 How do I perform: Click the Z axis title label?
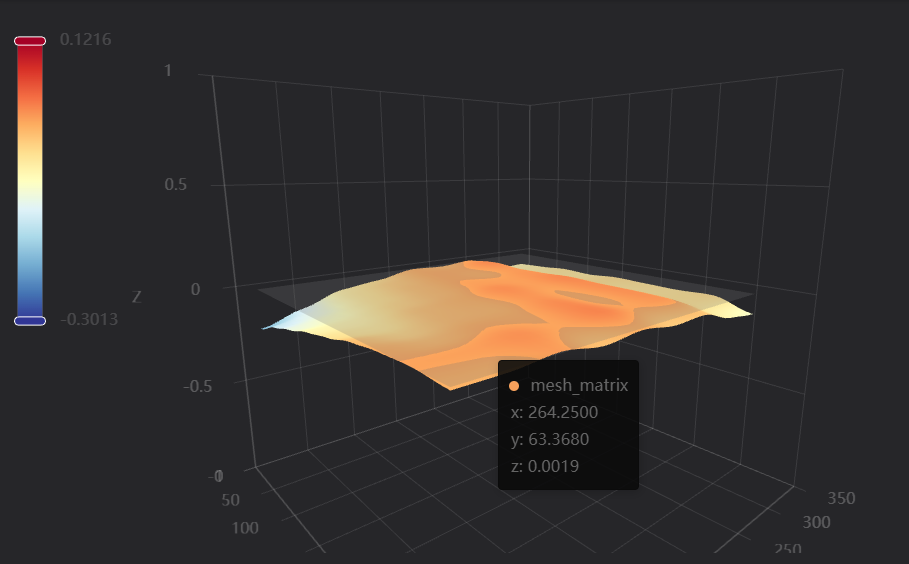[x=136, y=297]
